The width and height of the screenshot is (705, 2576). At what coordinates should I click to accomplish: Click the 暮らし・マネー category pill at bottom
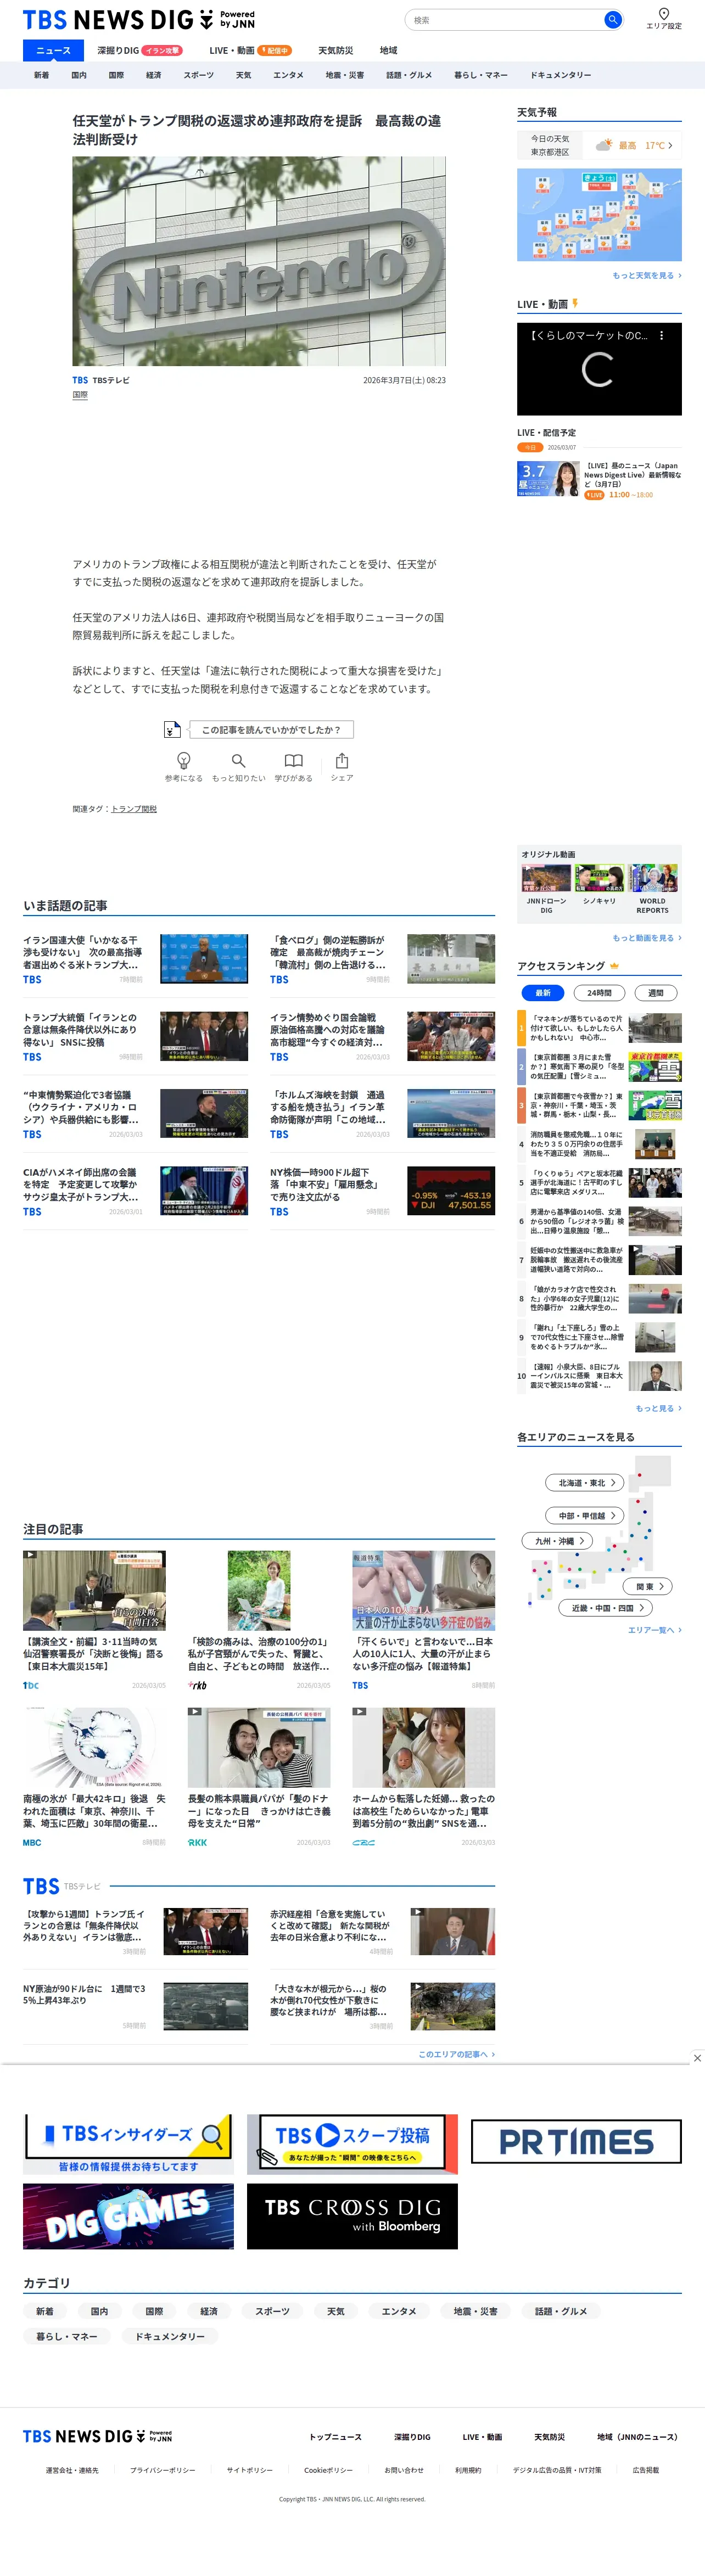[67, 2336]
